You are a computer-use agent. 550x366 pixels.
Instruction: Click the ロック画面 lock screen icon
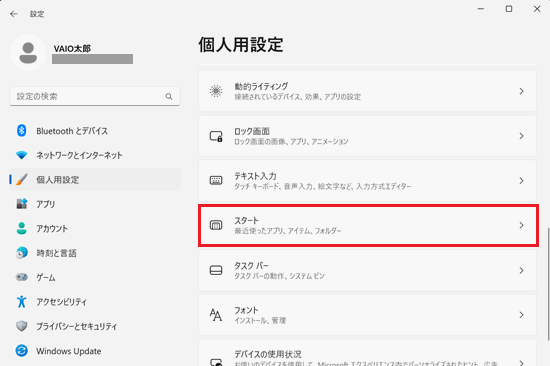216,136
